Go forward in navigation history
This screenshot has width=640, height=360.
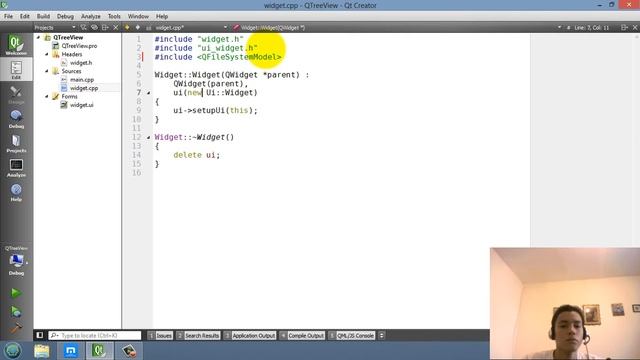pos(138,27)
